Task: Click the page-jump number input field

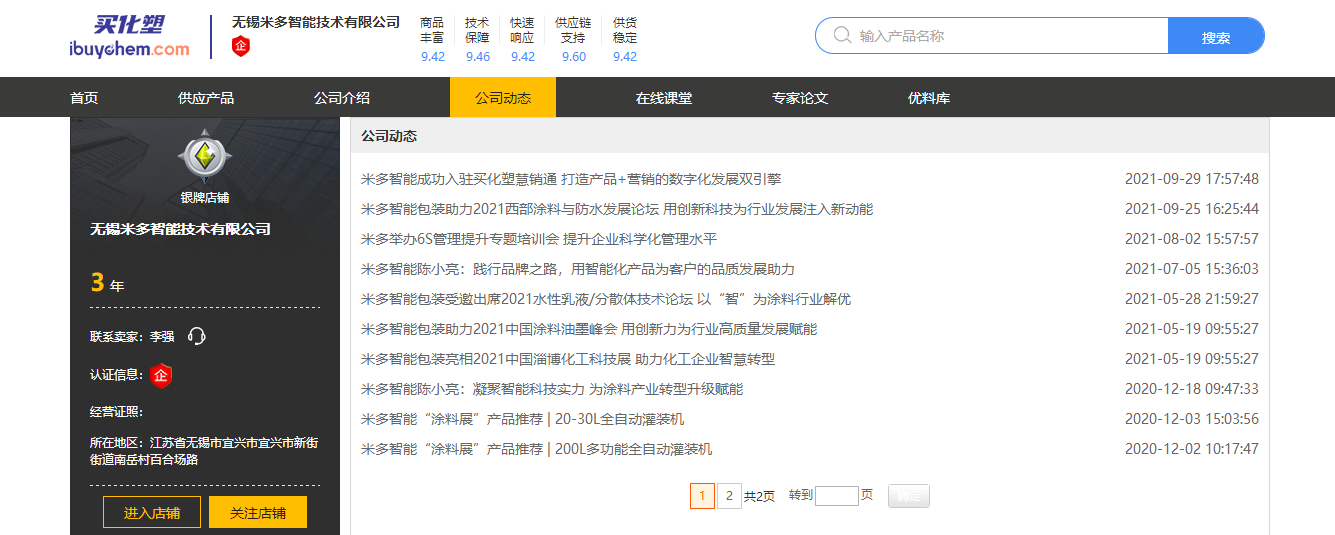Action: tap(837, 495)
